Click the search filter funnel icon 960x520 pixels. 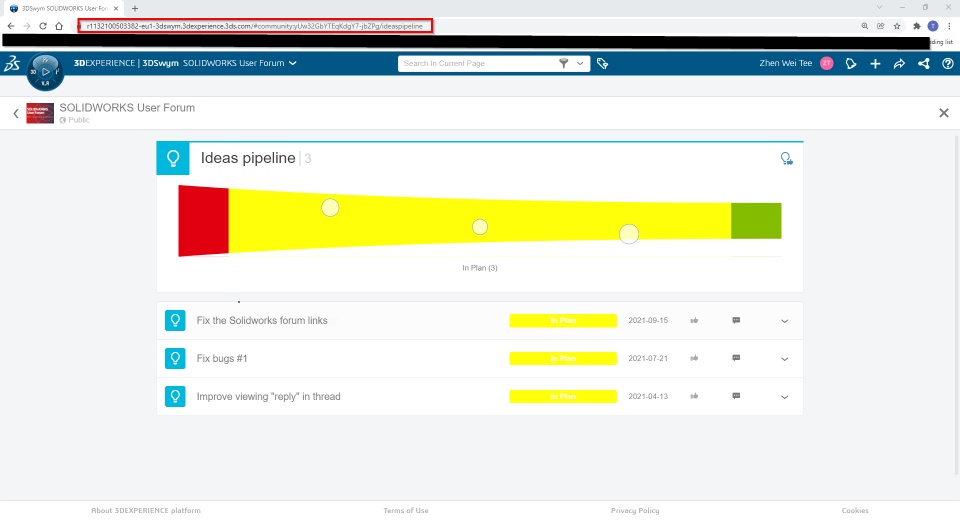point(563,63)
